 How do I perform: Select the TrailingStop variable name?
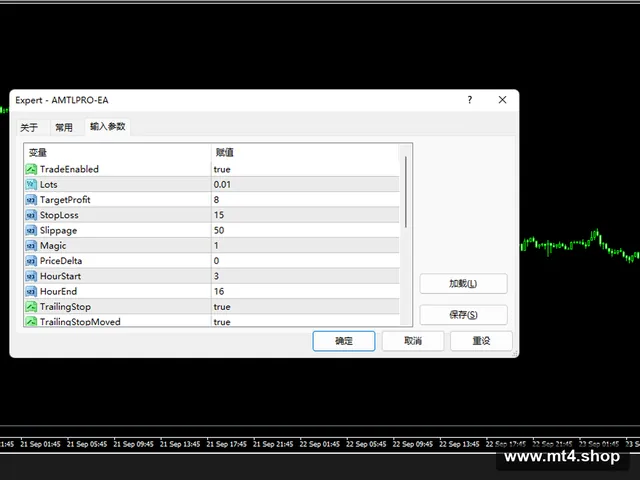[65, 307]
